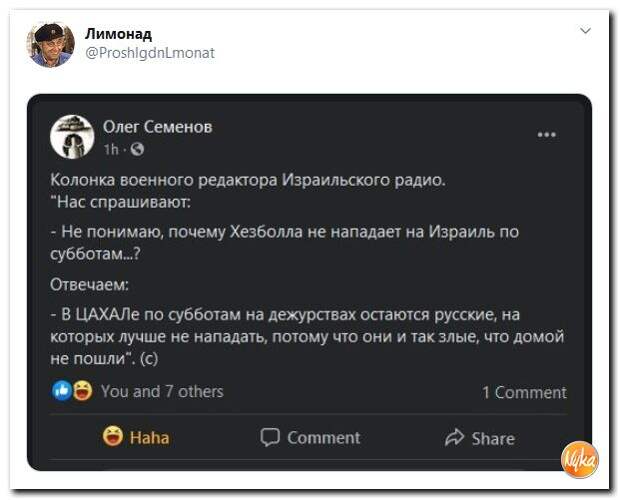Click the Haha reaction emoji in the reaction summary
Viewport: 620px width, 500px height.
82,391
